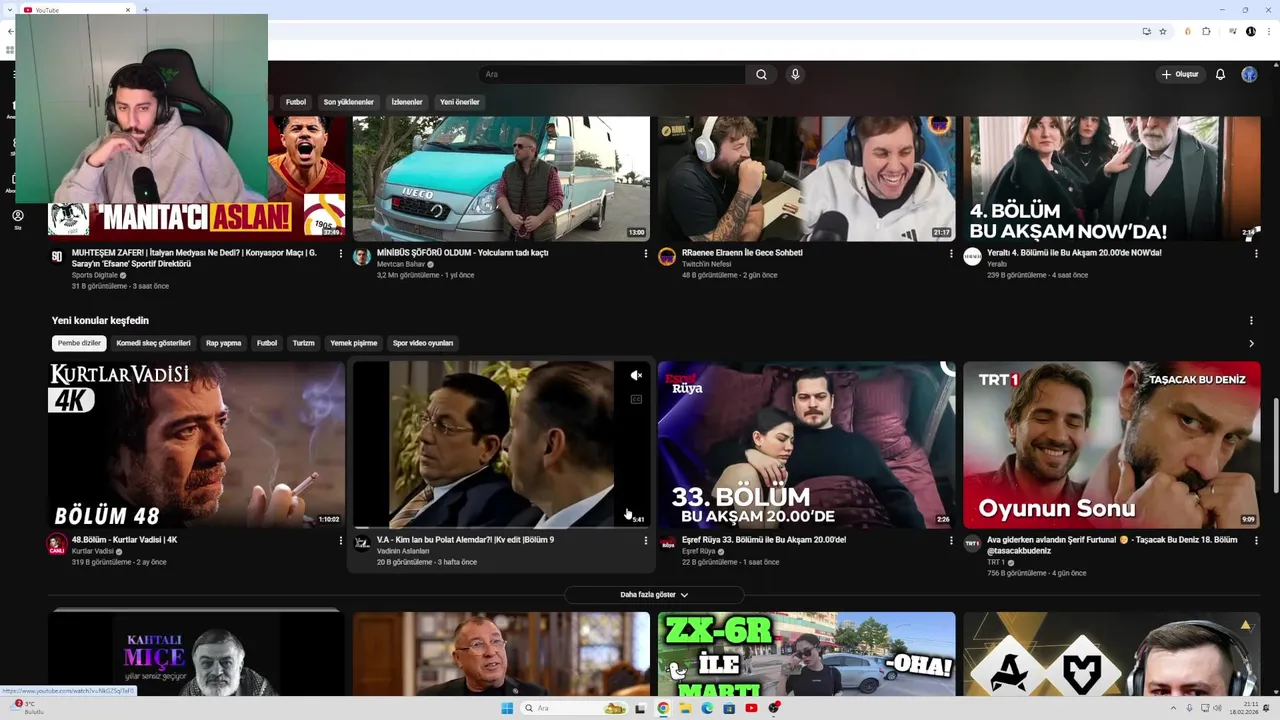Open RRaenee Elraenn gece sohbeti thumbnail
This screenshot has width=1280, height=720.
[807, 178]
